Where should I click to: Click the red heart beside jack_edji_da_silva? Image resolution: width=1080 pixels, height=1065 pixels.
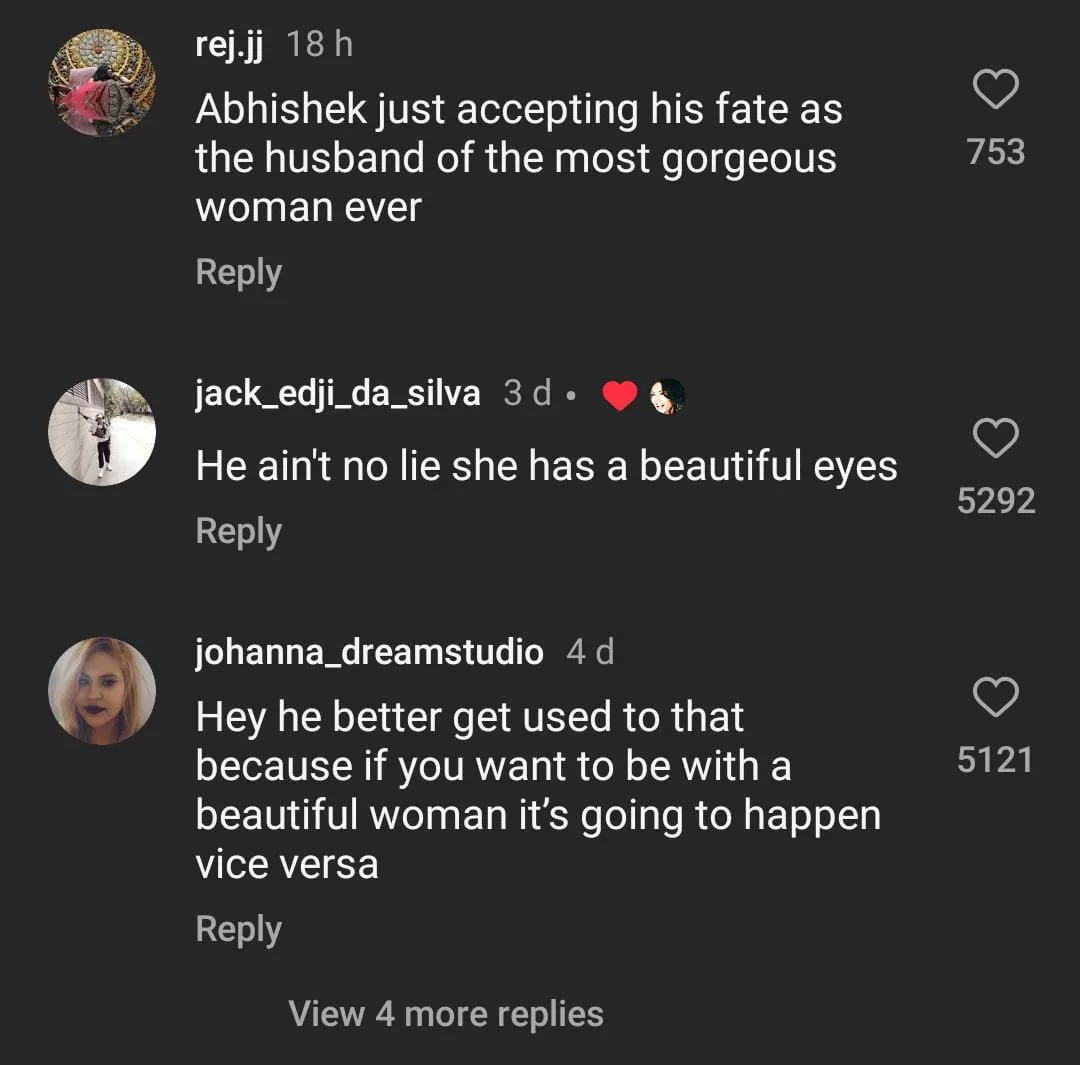click(x=620, y=396)
